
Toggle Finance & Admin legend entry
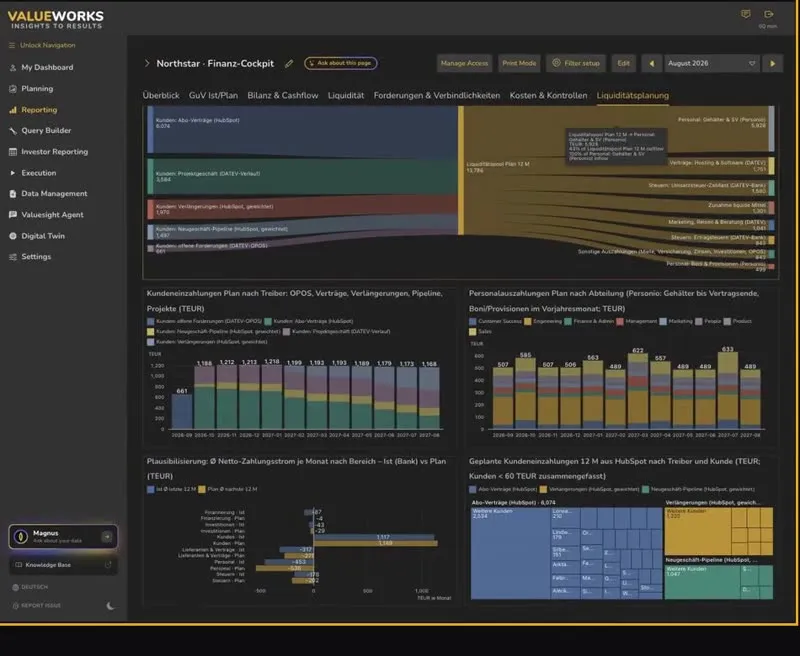(589, 321)
